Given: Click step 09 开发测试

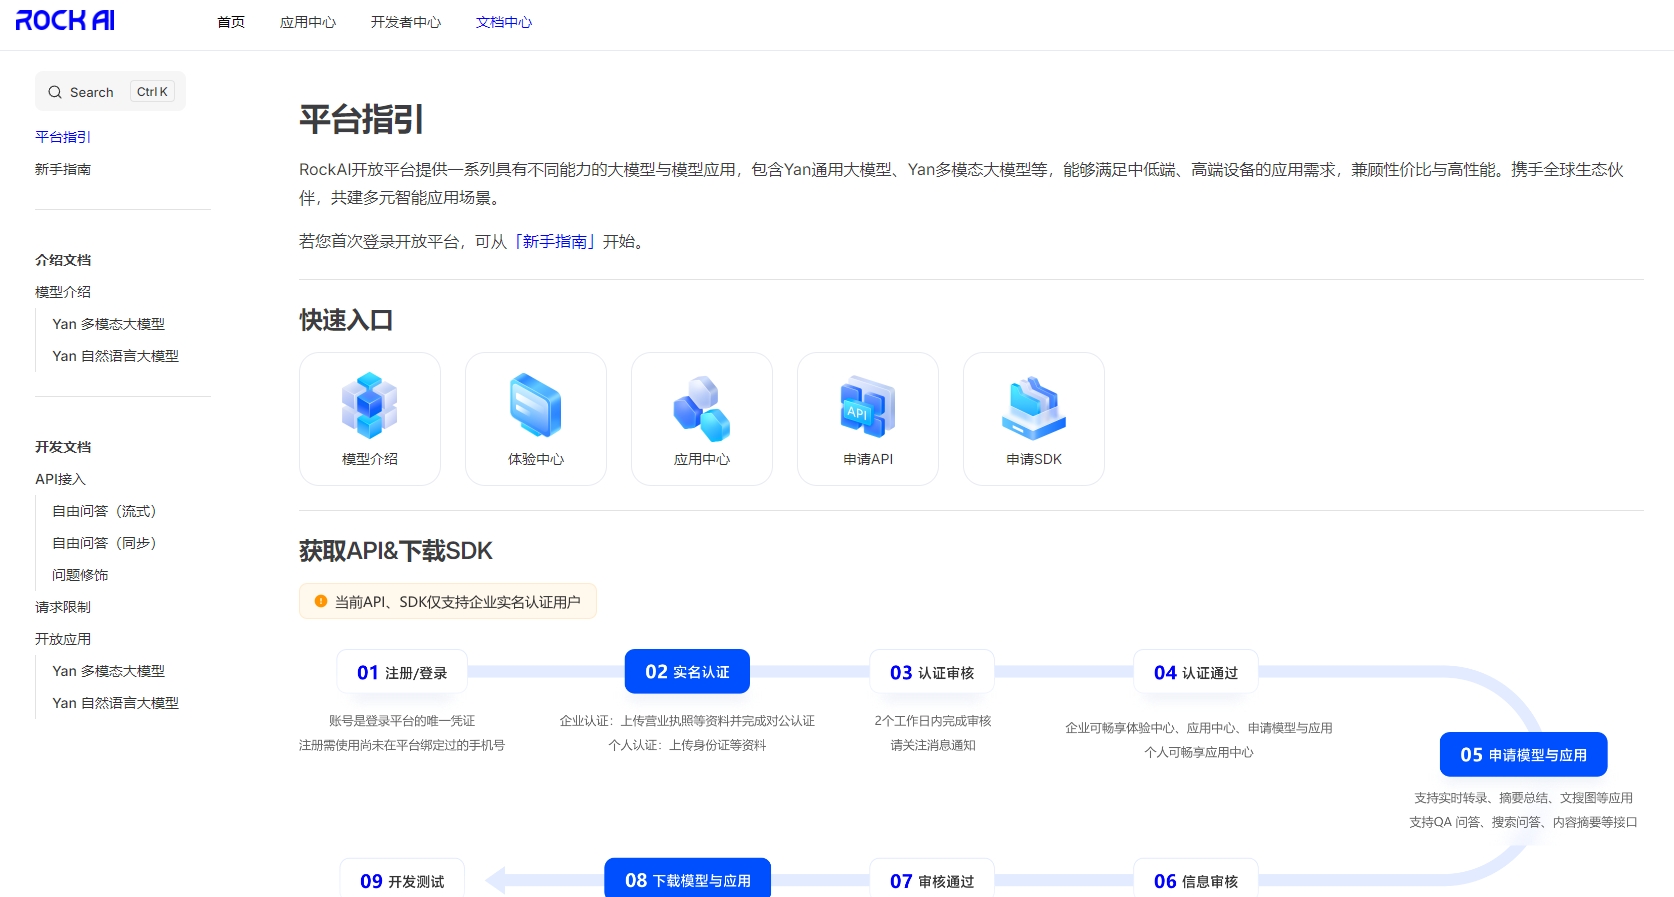Looking at the screenshot, I should pos(402,880).
